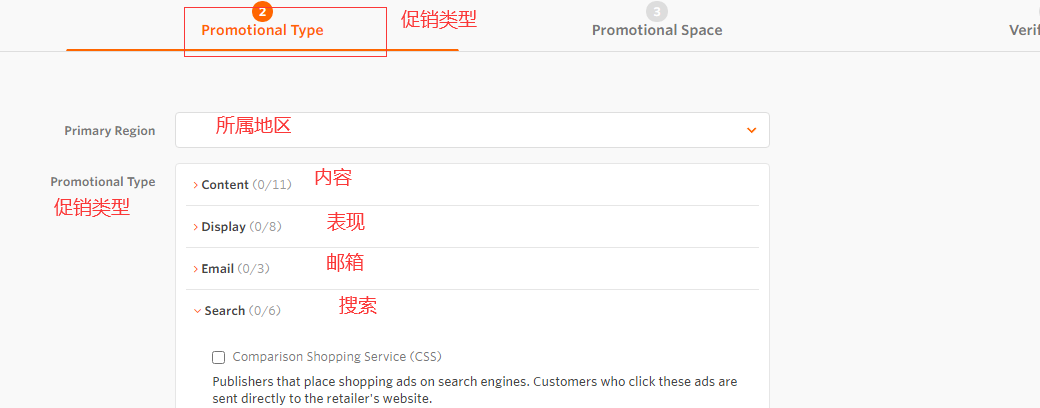Click the step 3 number badge
1040x408 pixels.
coord(656,12)
